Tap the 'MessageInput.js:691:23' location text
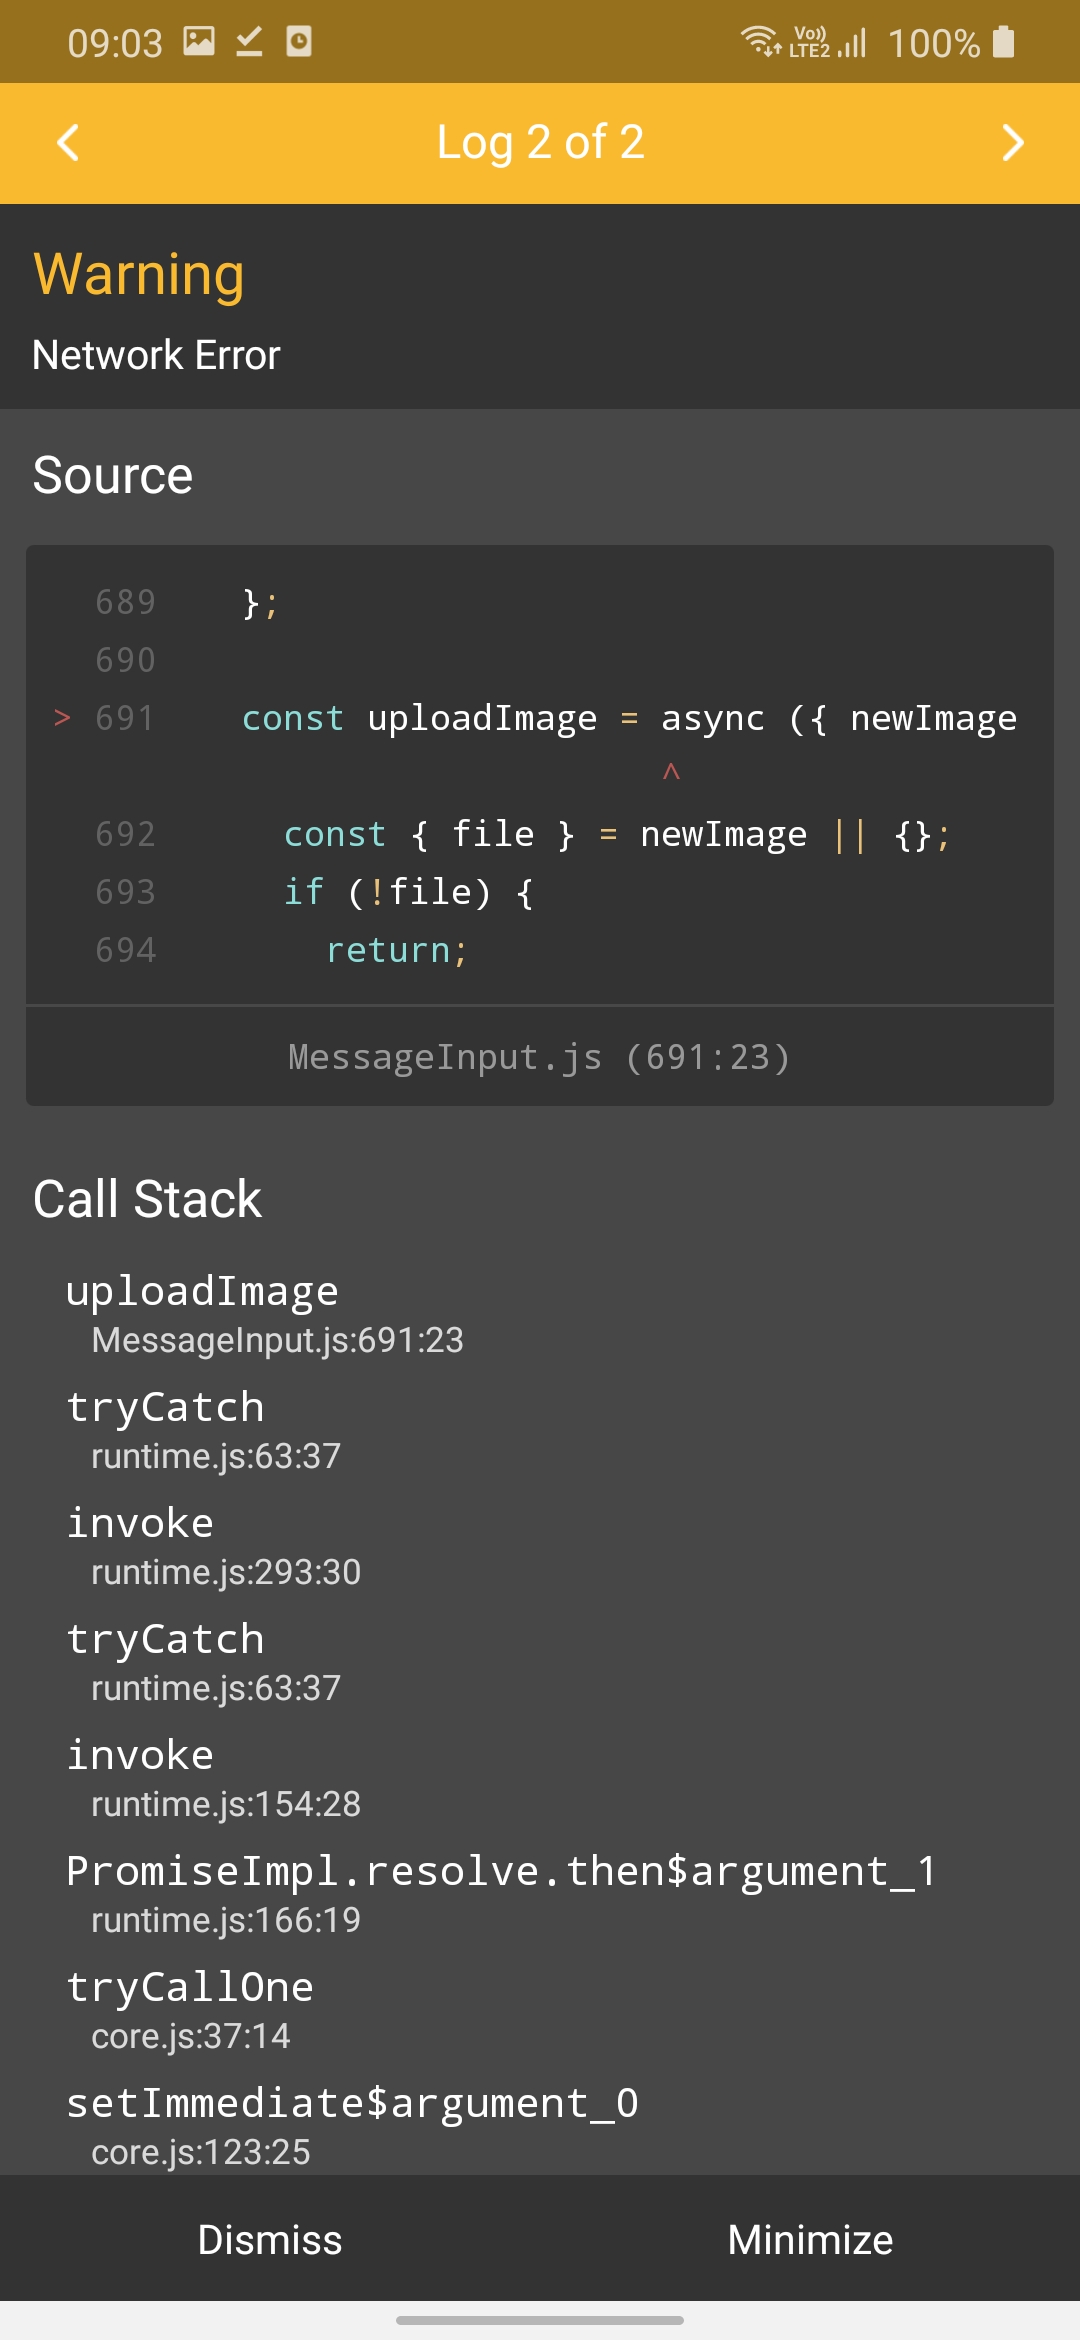The image size is (1080, 2340). point(277,1340)
